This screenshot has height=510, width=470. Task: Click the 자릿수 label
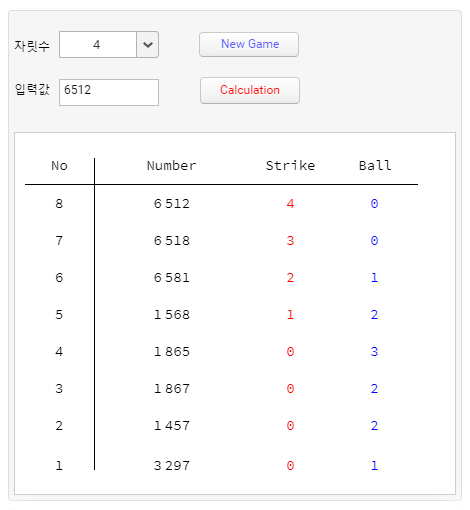pos(32,45)
